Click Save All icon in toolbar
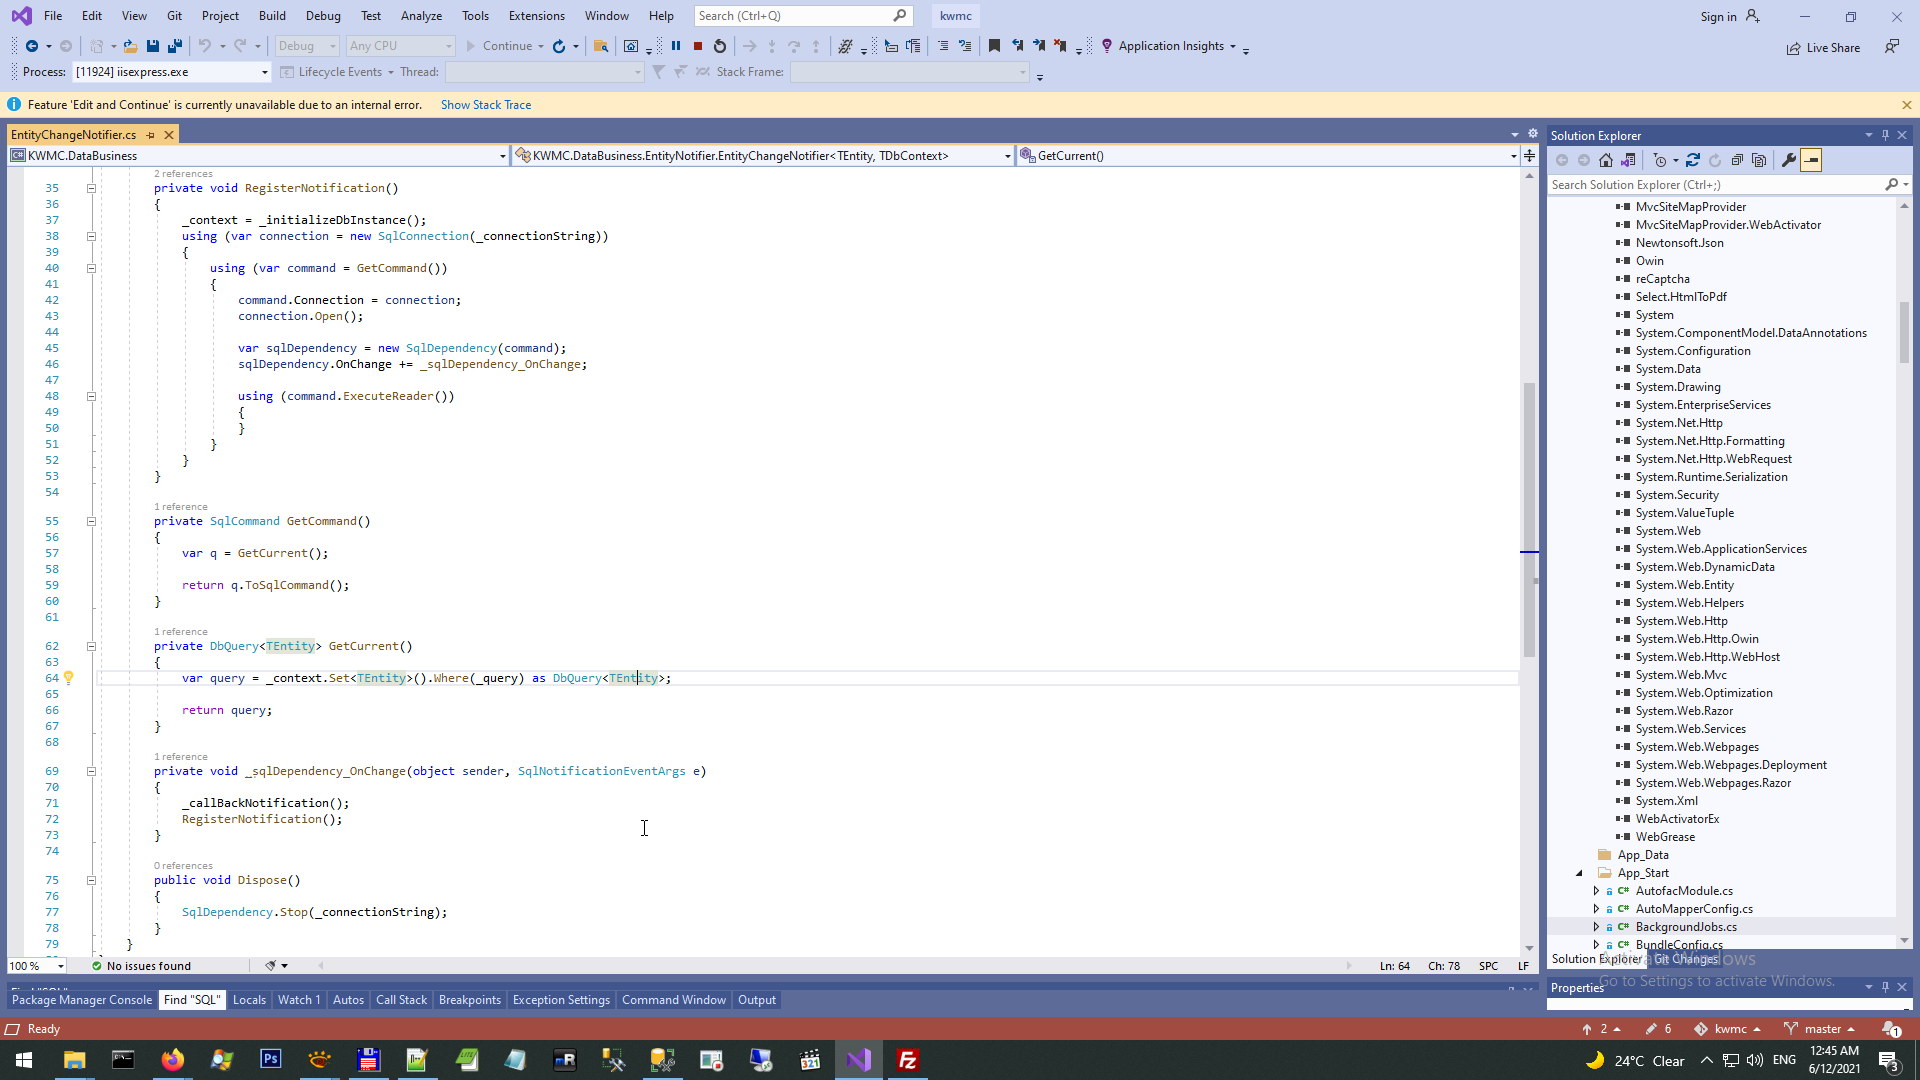1920x1080 pixels. point(175,46)
